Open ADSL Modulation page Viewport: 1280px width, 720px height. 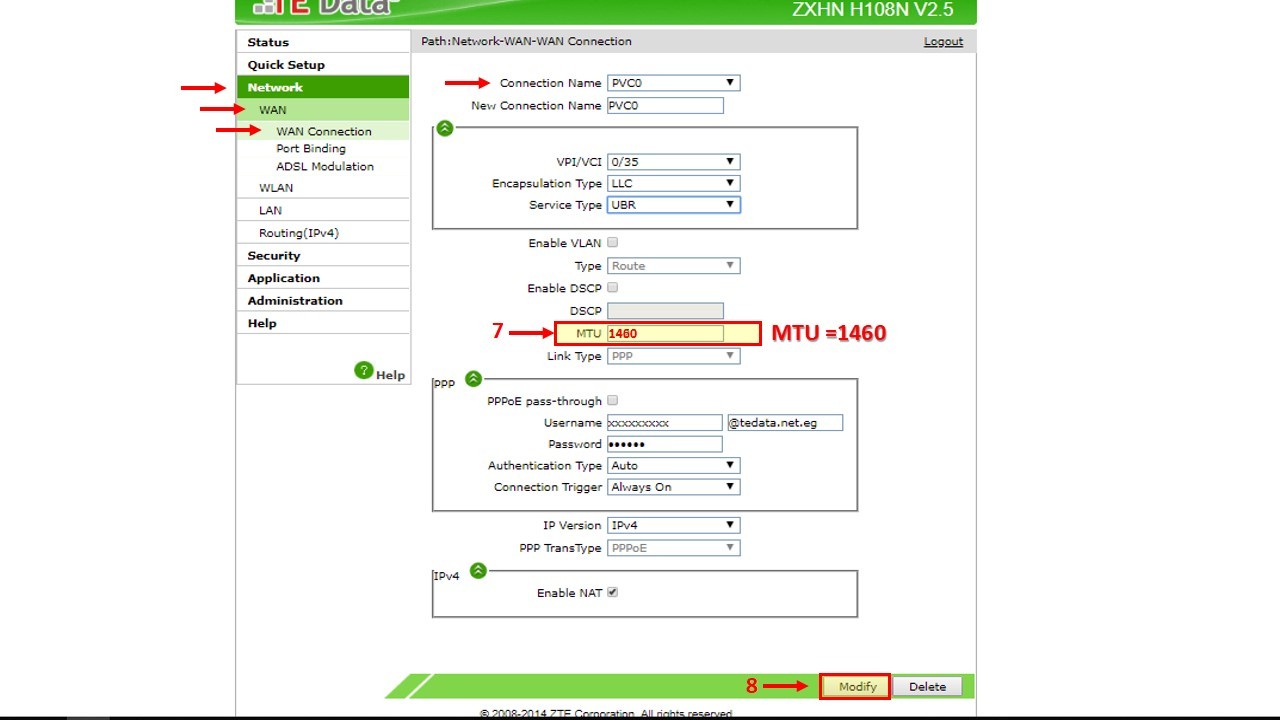(325, 167)
